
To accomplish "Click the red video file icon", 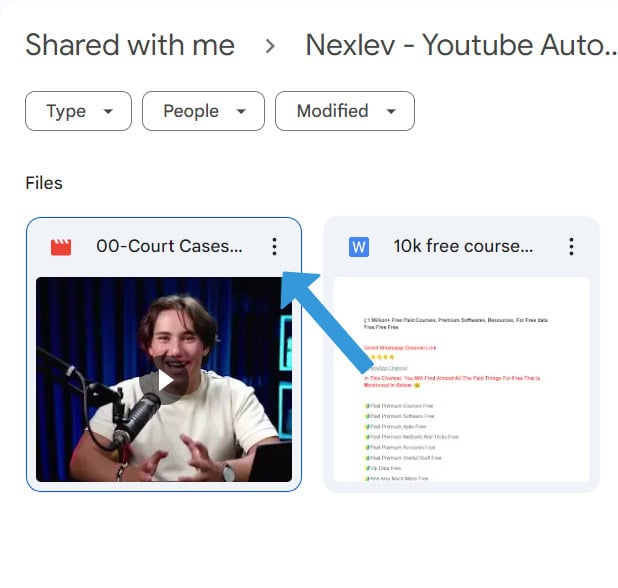I will (x=61, y=247).
